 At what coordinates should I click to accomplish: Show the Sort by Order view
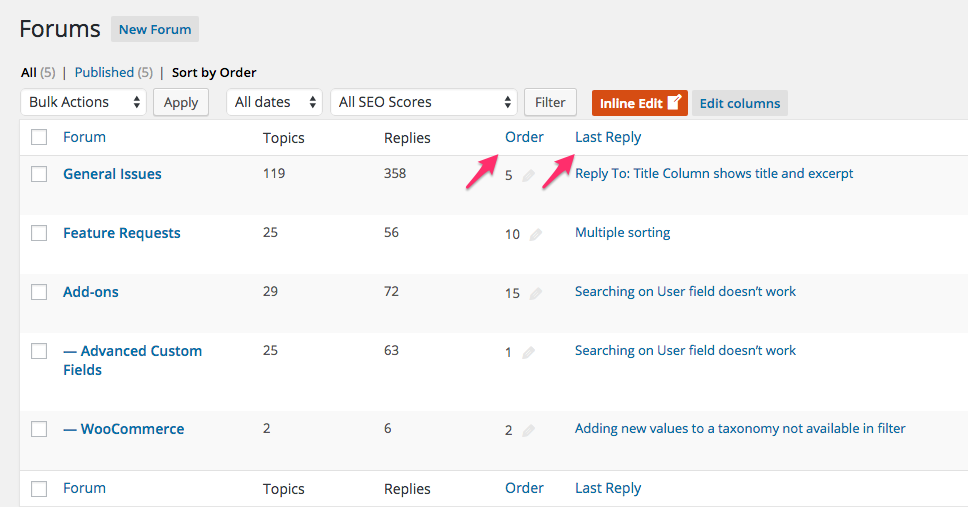(x=214, y=72)
